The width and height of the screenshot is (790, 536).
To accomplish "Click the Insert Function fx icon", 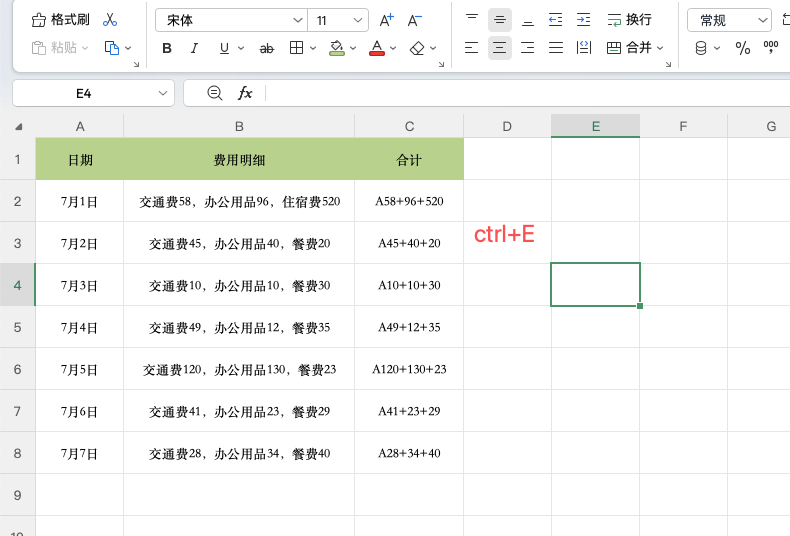I will click(245, 93).
